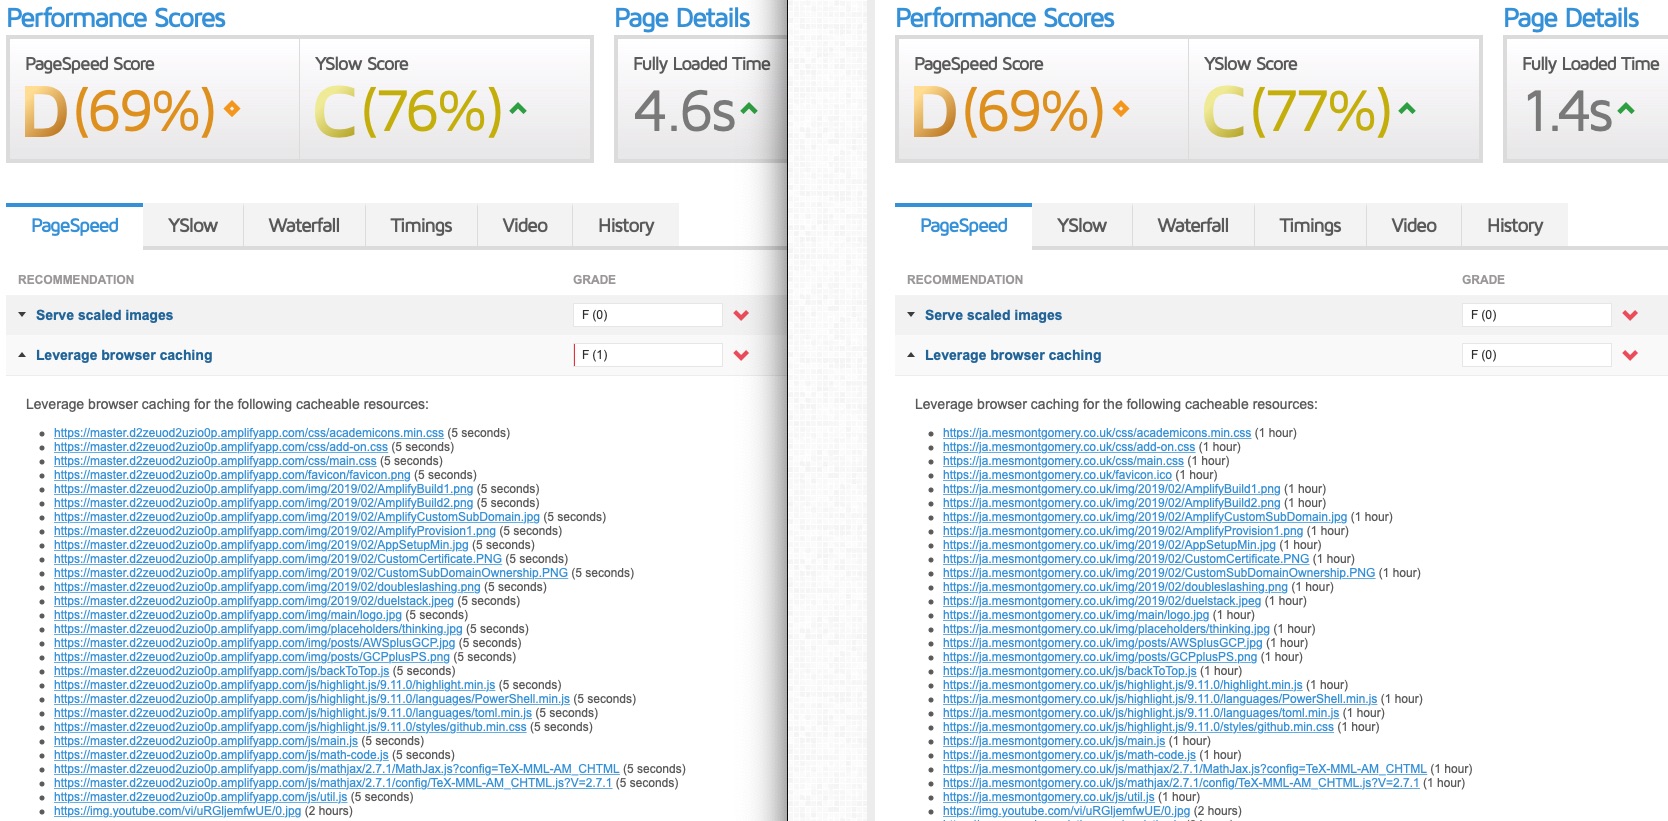
Task: Click the green arrow next to 1.4s
Action: [x=1626, y=109]
